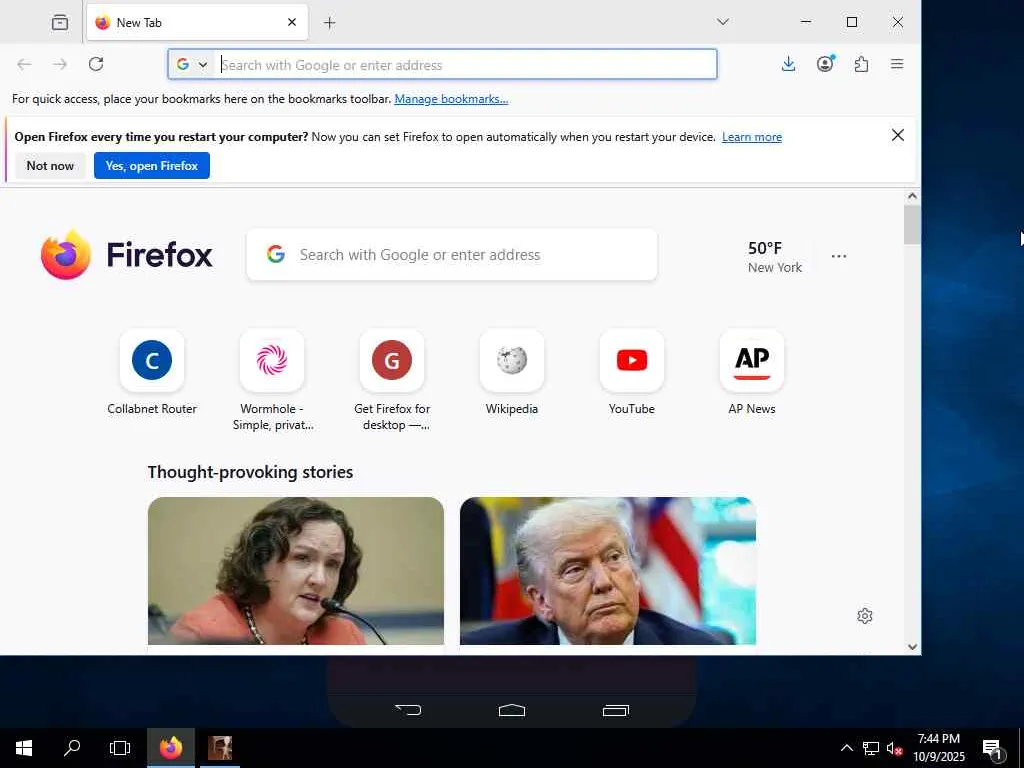Screen dimensions: 1024x768
Task: Open the Learn more link
Action: 752,137
